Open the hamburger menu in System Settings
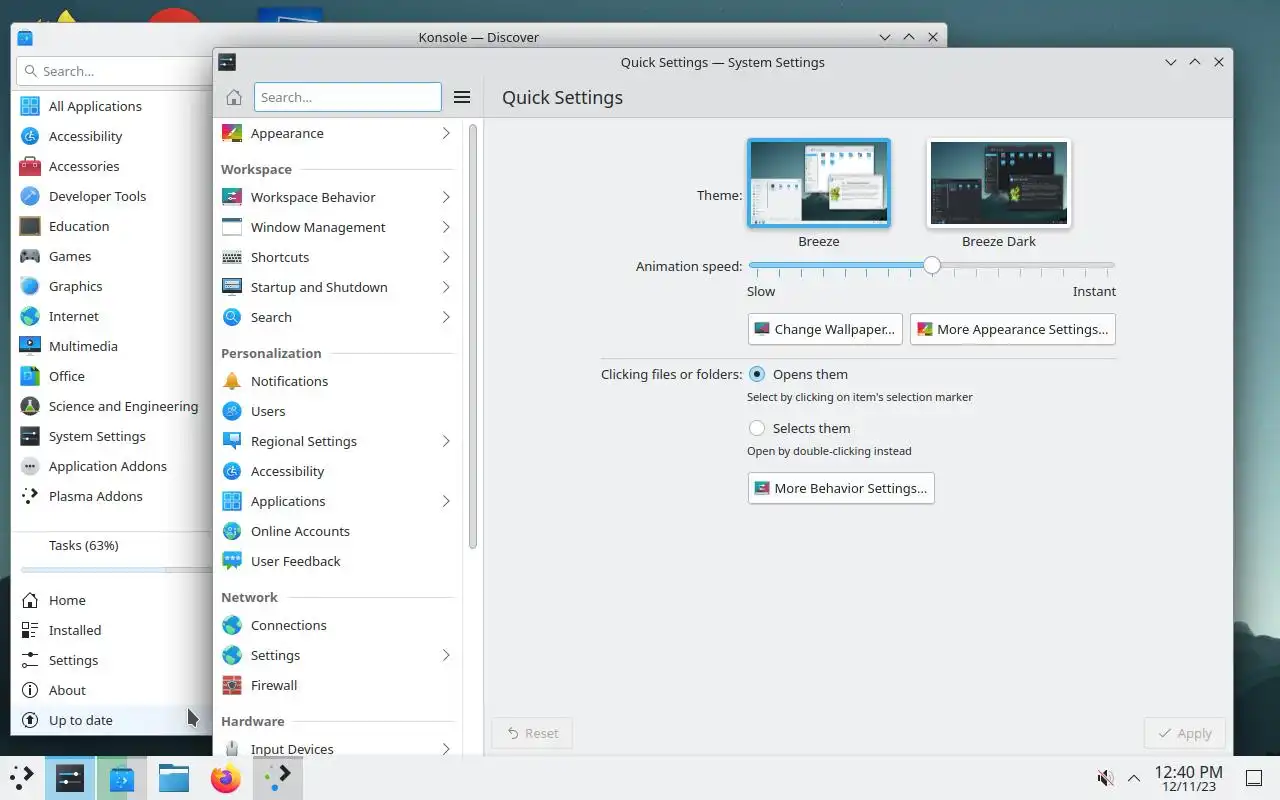Viewport: 1280px width, 800px height. (462, 97)
